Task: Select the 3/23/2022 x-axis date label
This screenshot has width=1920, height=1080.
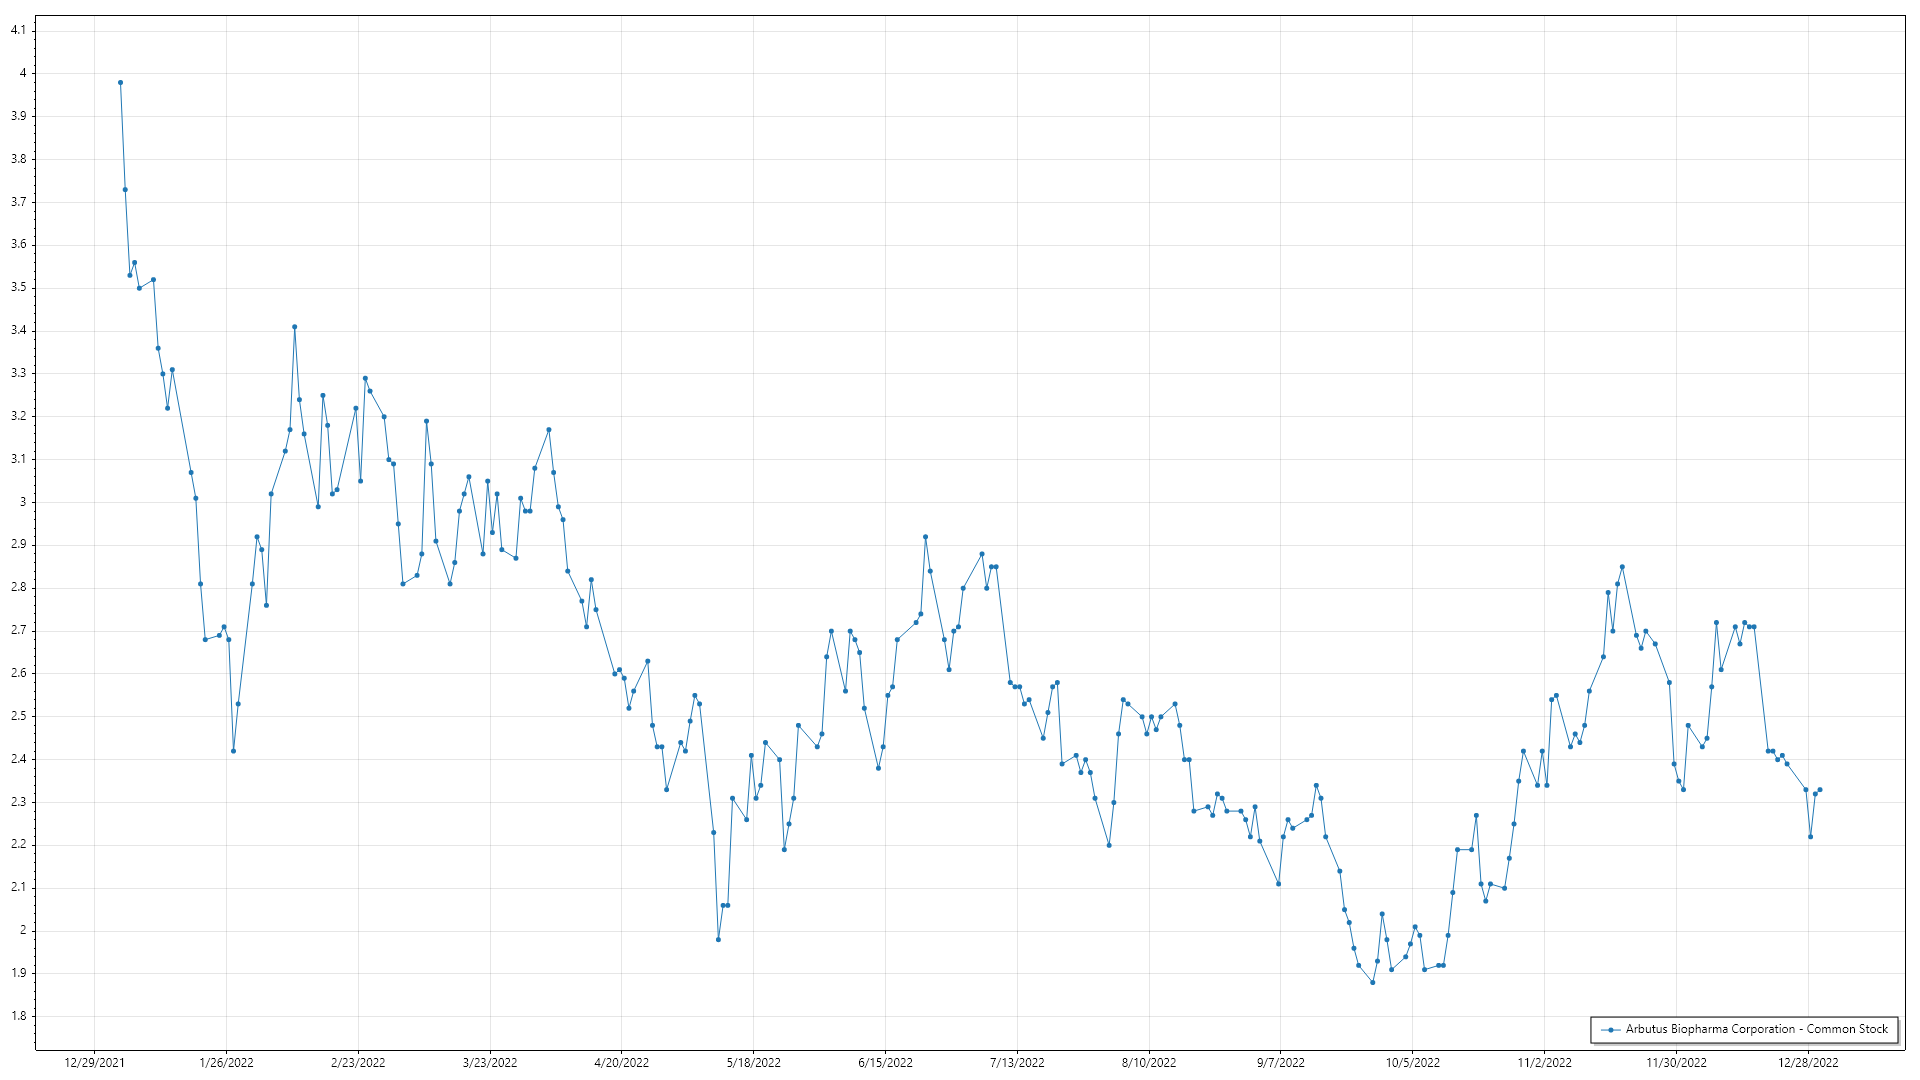Action: 490,1063
